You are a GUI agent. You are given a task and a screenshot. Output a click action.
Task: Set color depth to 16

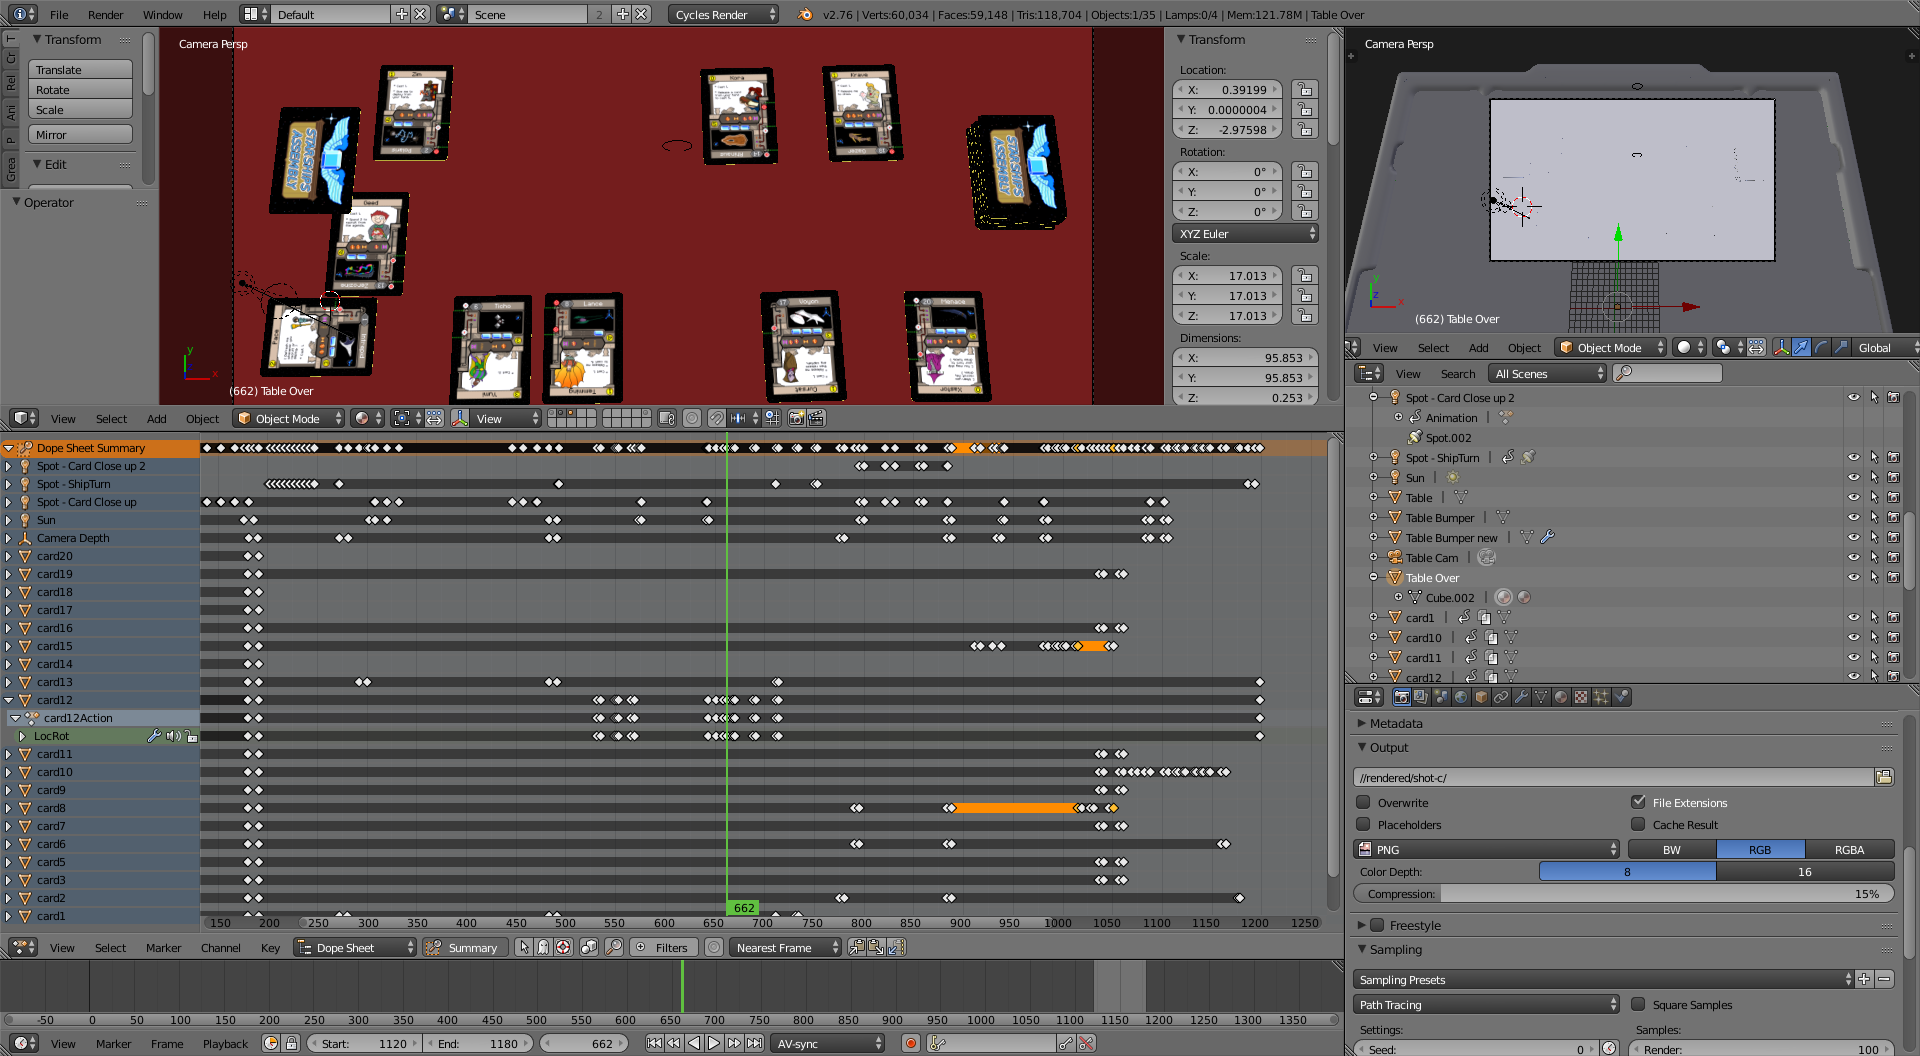click(1805, 871)
